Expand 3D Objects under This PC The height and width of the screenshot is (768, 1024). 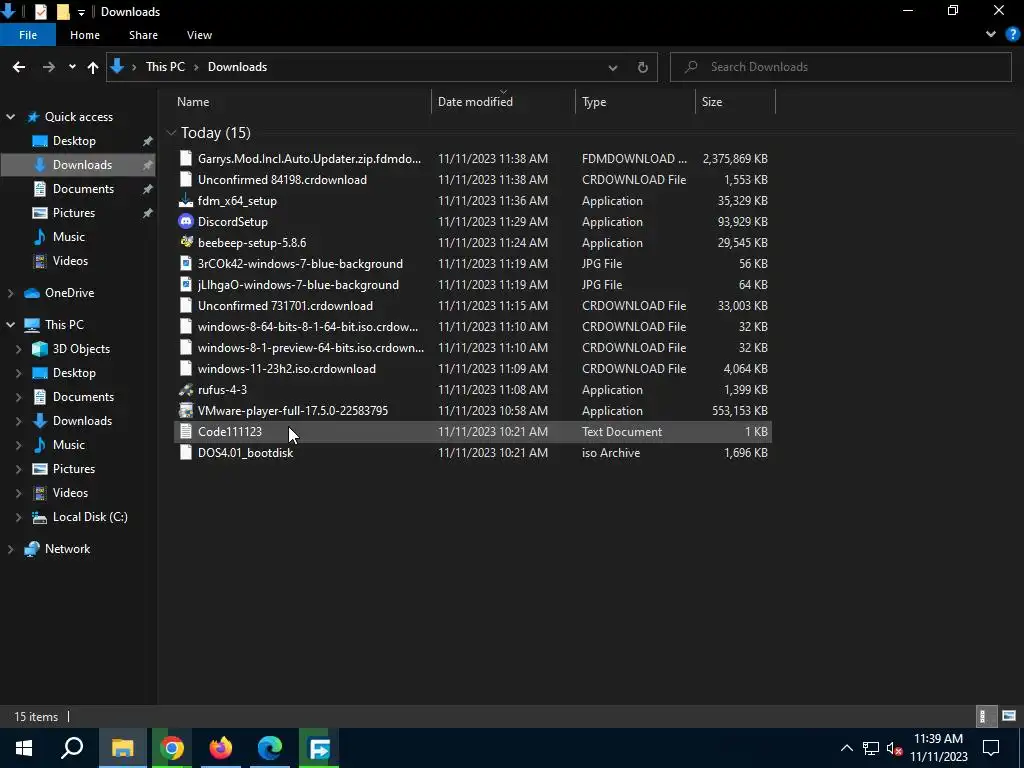19,349
